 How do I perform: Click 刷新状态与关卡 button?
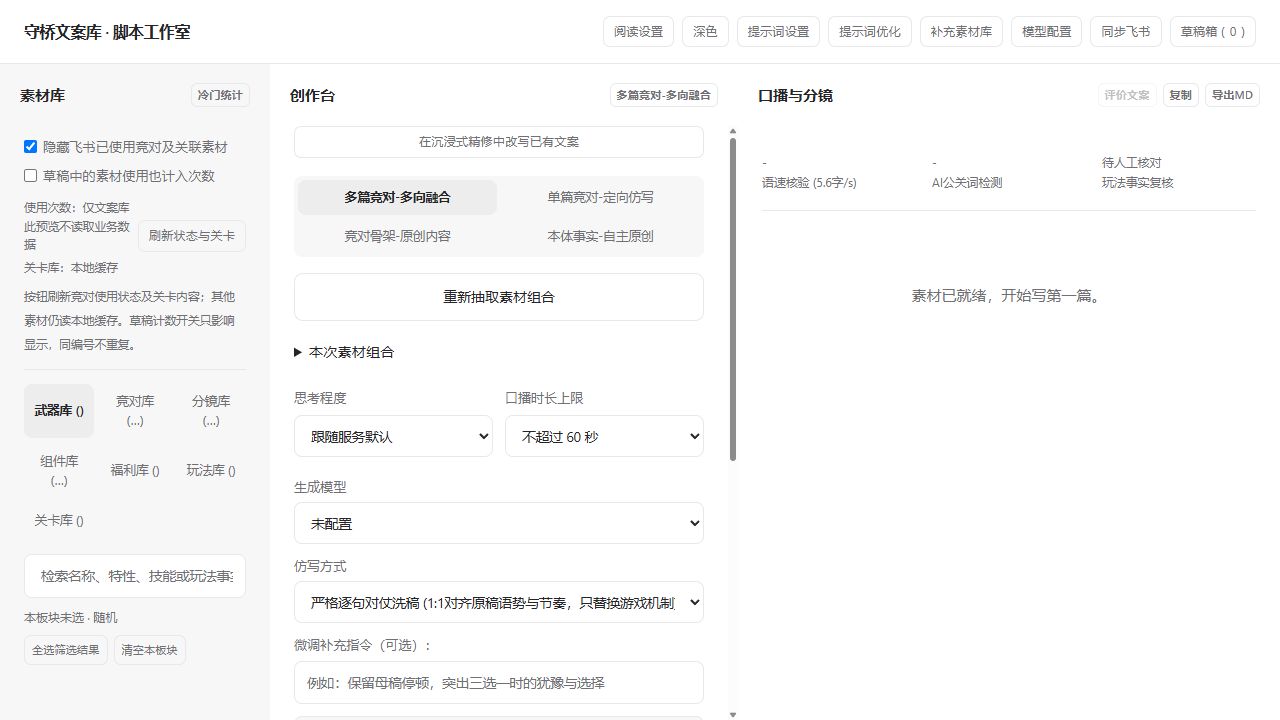pyautogui.click(x=192, y=236)
